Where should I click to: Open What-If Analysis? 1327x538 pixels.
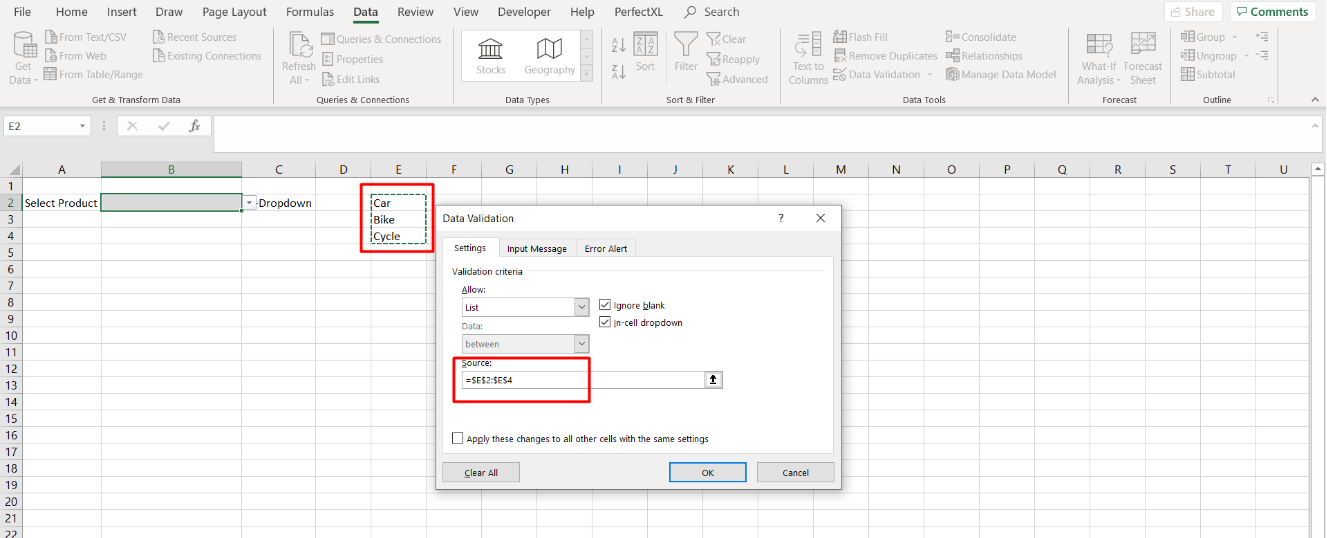pos(1100,58)
